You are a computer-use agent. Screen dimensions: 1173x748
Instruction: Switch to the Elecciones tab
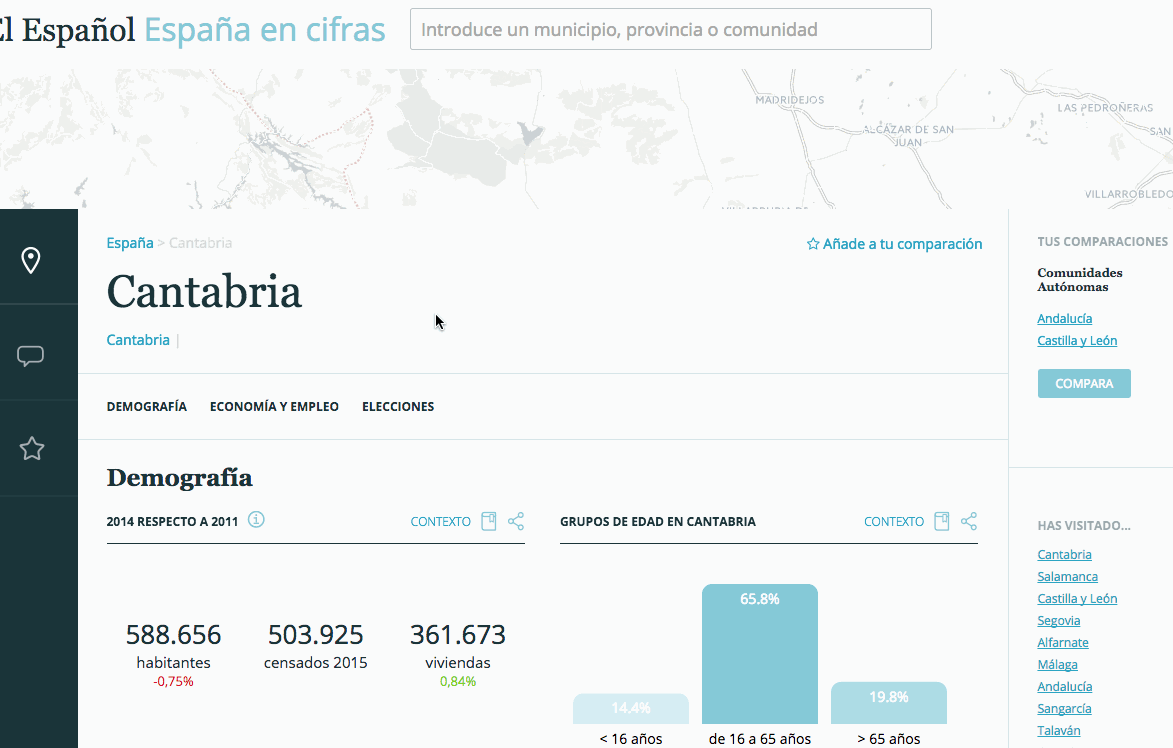click(x=398, y=406)
